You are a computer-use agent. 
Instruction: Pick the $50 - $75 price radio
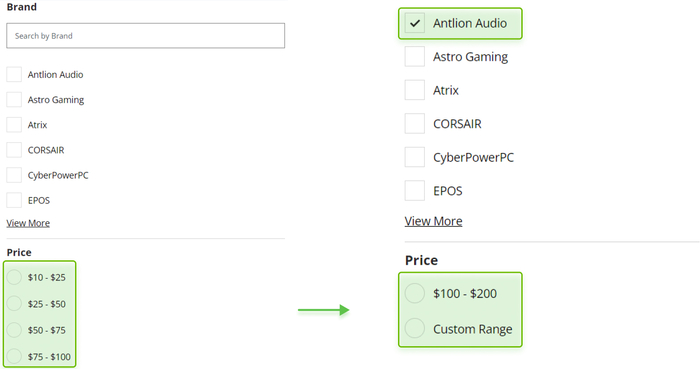[x=14, y=330]
